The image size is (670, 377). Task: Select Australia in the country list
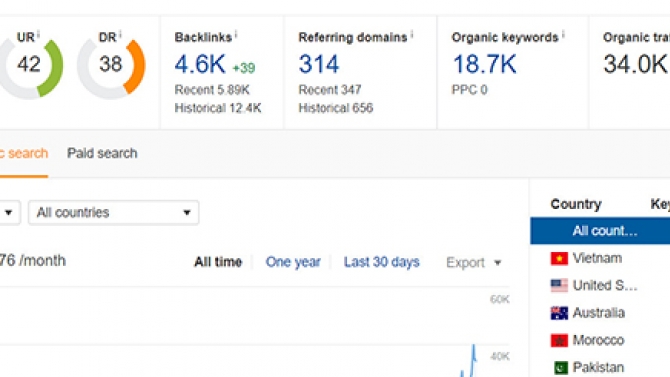coord(599,313)
